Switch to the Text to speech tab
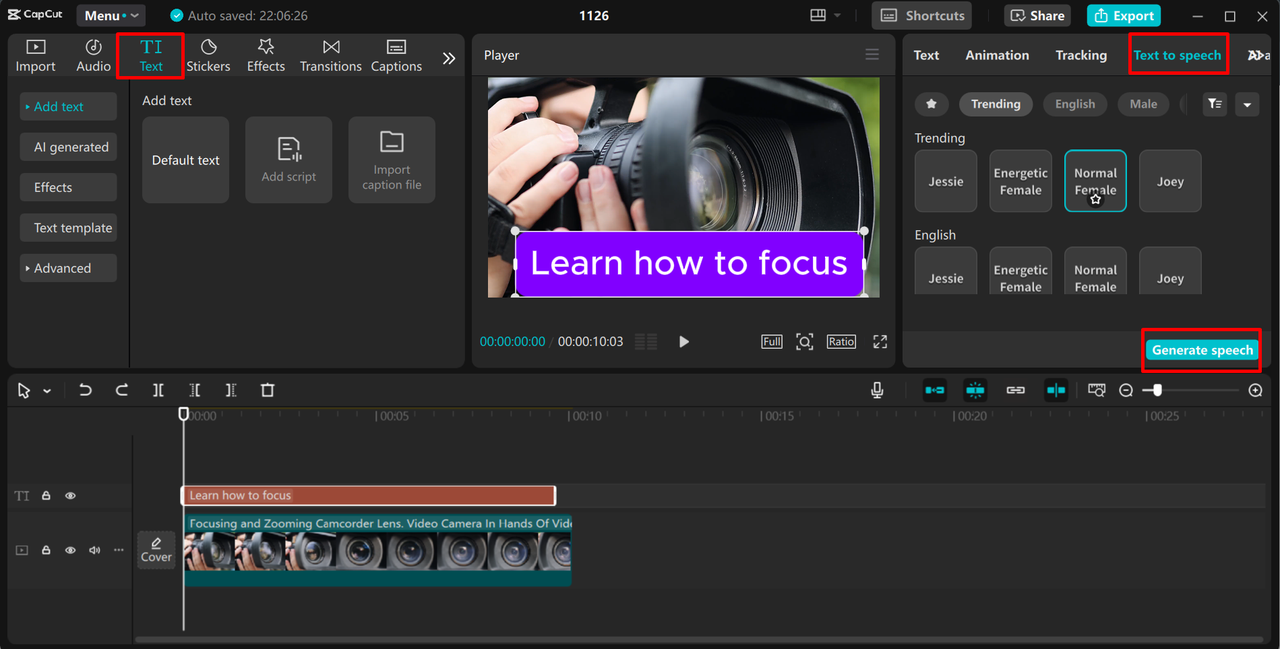 click(x=1177, y=55)
